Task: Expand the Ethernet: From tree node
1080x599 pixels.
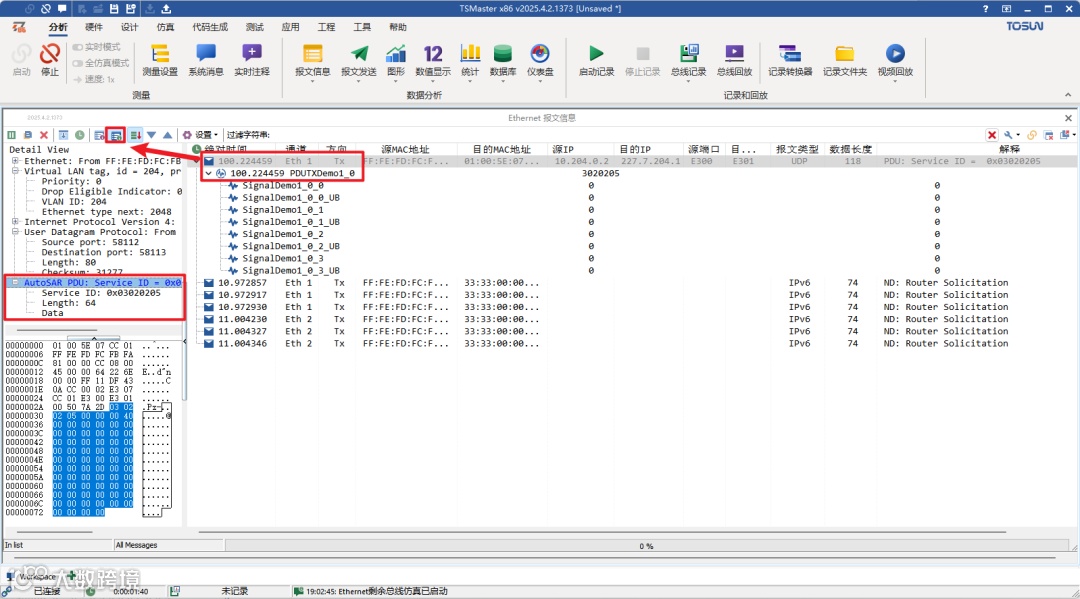Action: pyautogui.click(x=15, y=160)
